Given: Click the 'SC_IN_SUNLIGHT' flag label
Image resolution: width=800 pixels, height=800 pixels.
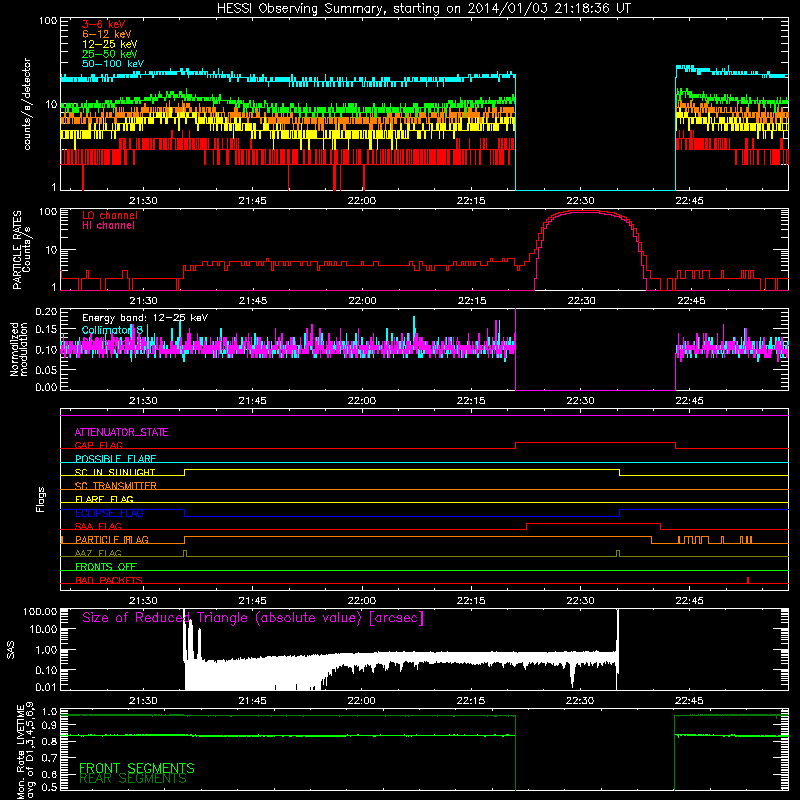Looking at the screenshot, I should (x=115, y=472).
